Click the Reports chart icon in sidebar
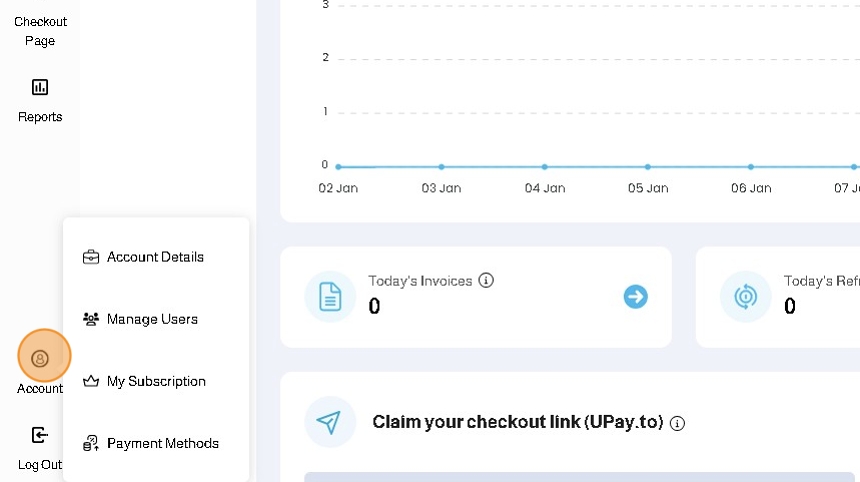Screen dimensions: 860x482 point(40,87)
